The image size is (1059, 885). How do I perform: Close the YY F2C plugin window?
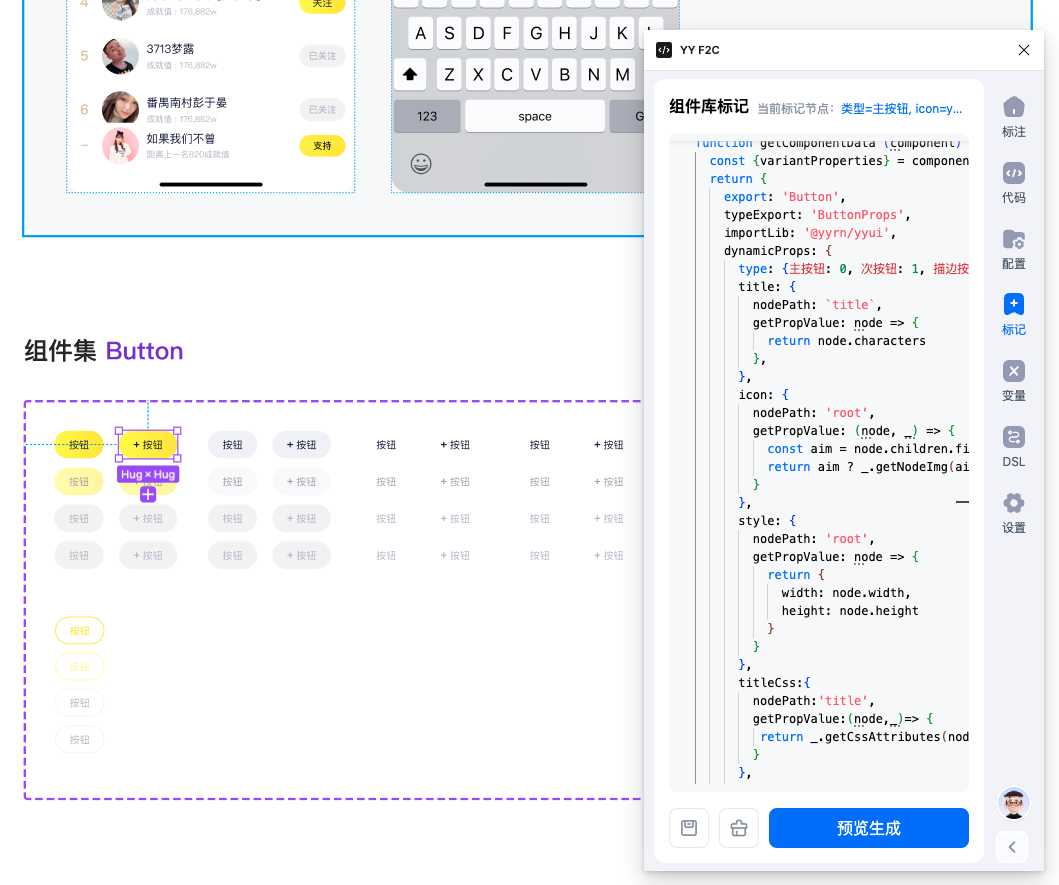pos(1023,50)
